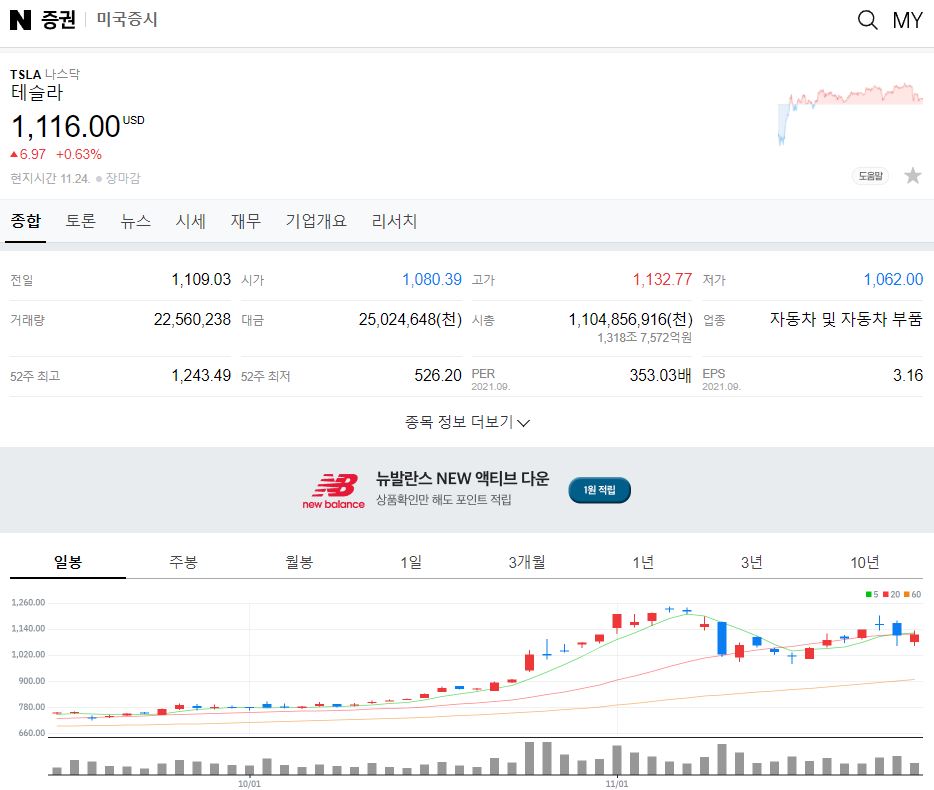Select the 1년 chart tab
Screen dimensions: 934x790
point(643,562)
